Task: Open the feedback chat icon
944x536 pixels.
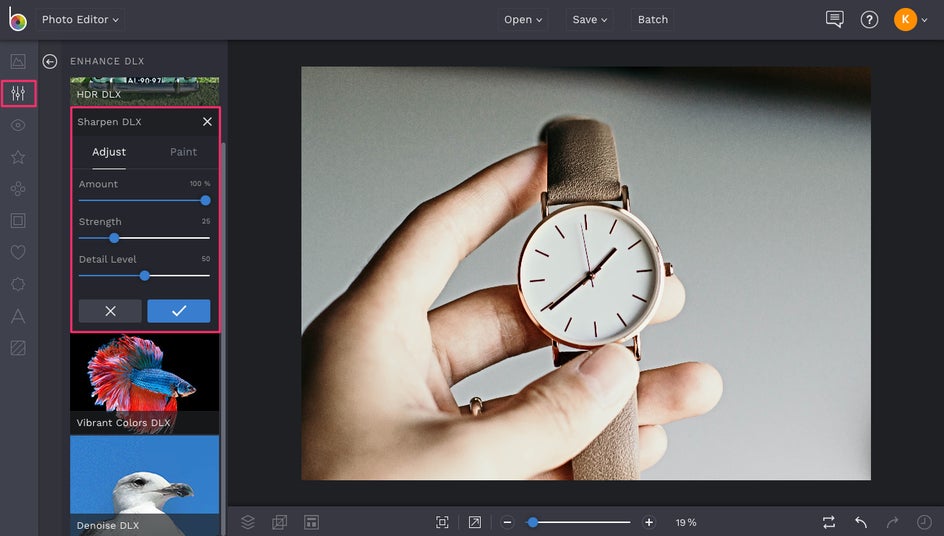Action: (834, 19)
